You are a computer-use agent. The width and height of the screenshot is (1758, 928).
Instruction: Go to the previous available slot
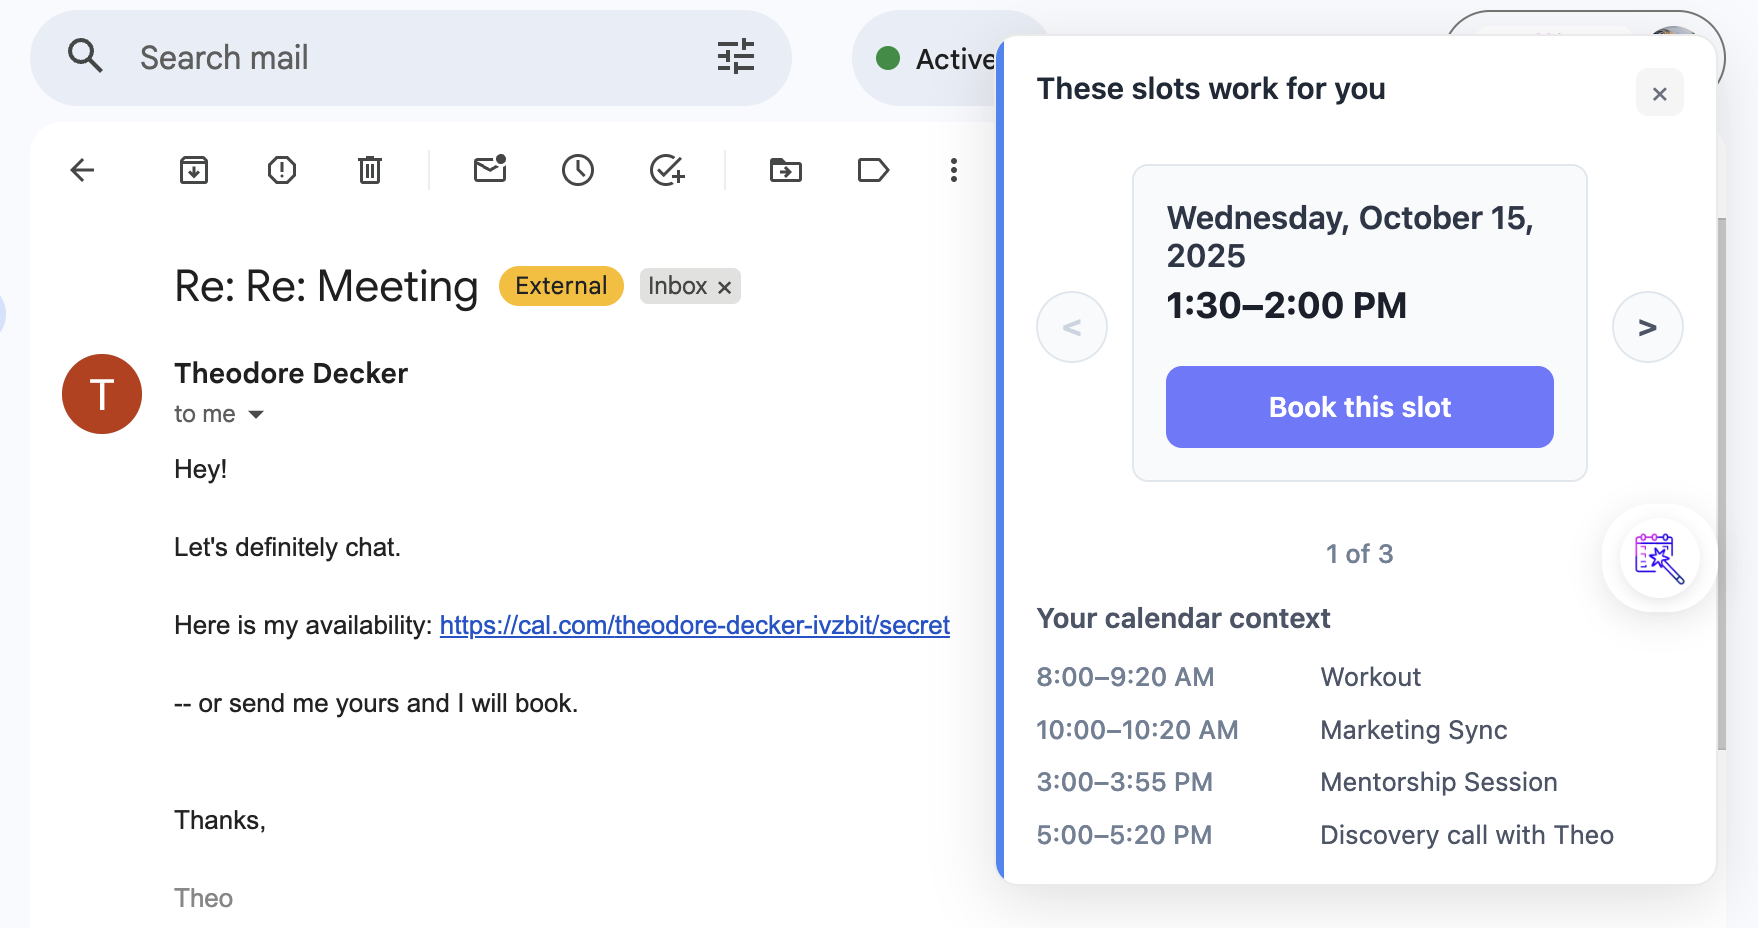1072,327
